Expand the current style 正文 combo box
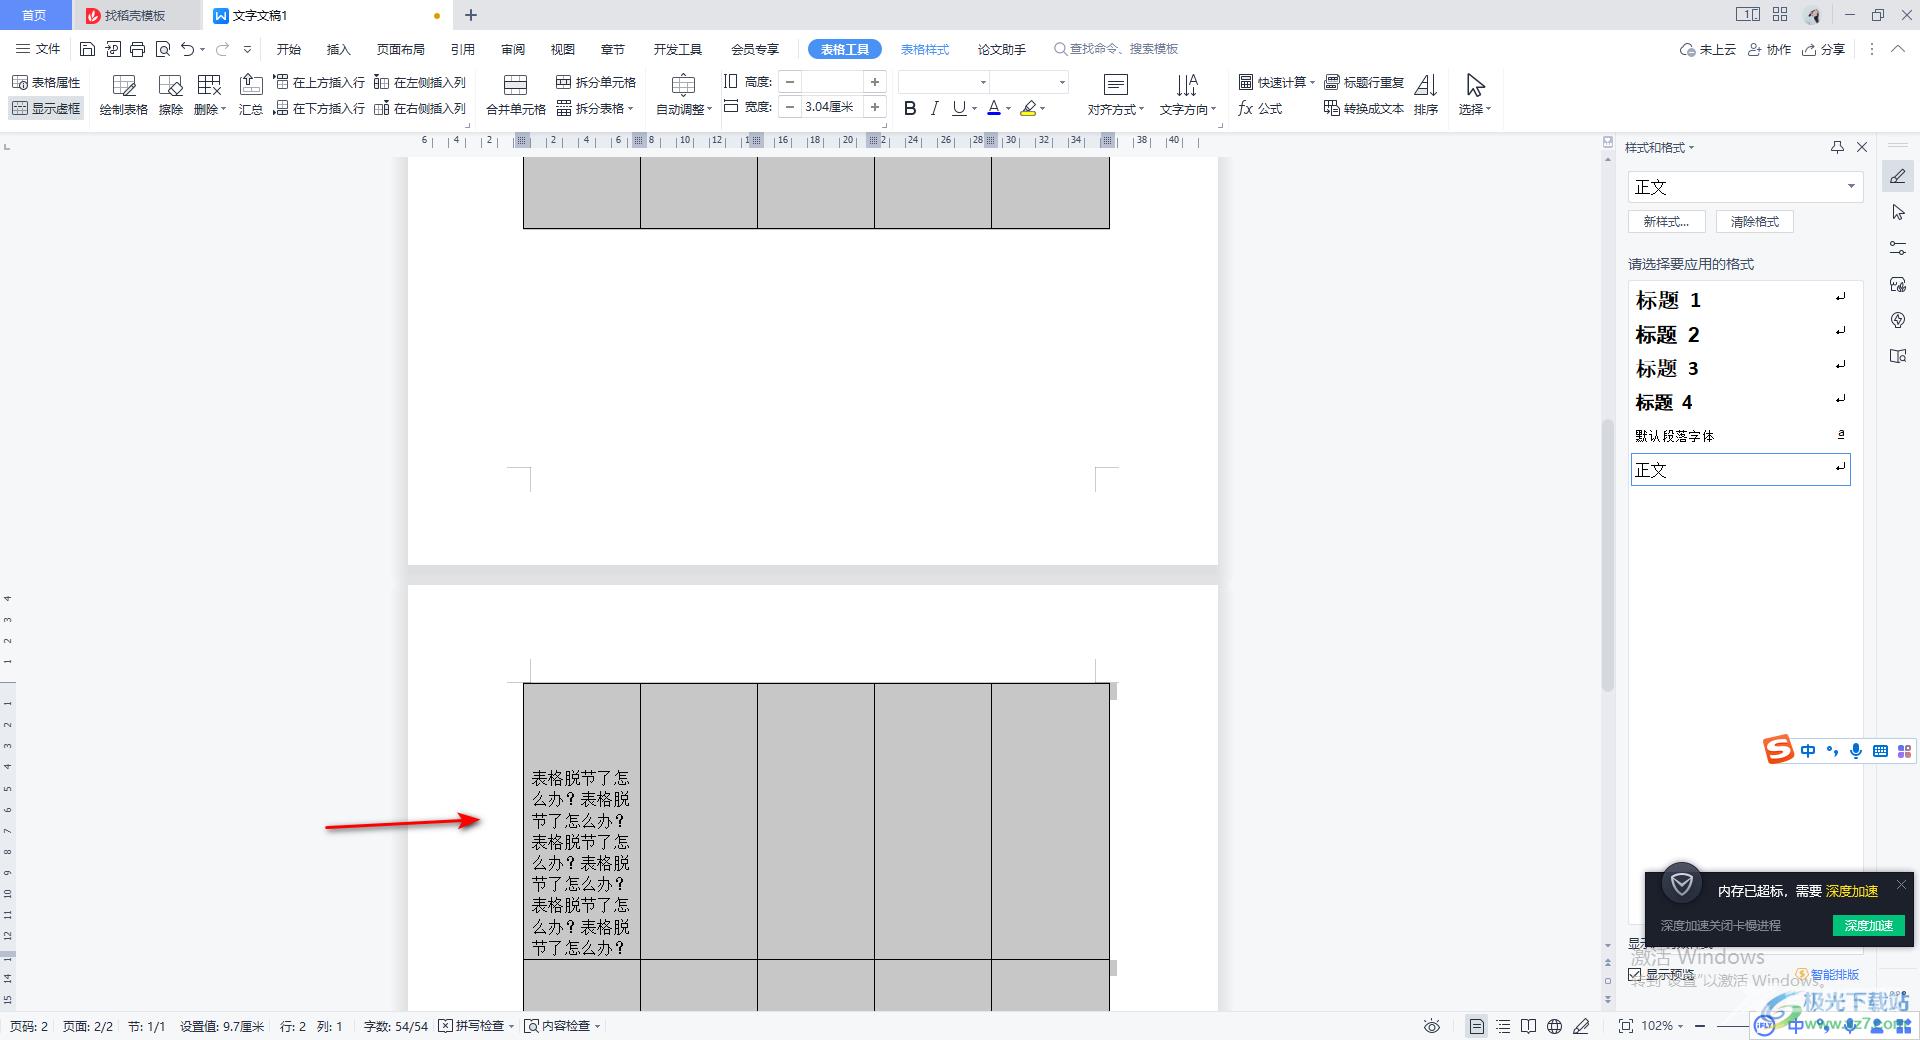The height and width of the screenshot is (1040, 1920). pos(1851,186)
